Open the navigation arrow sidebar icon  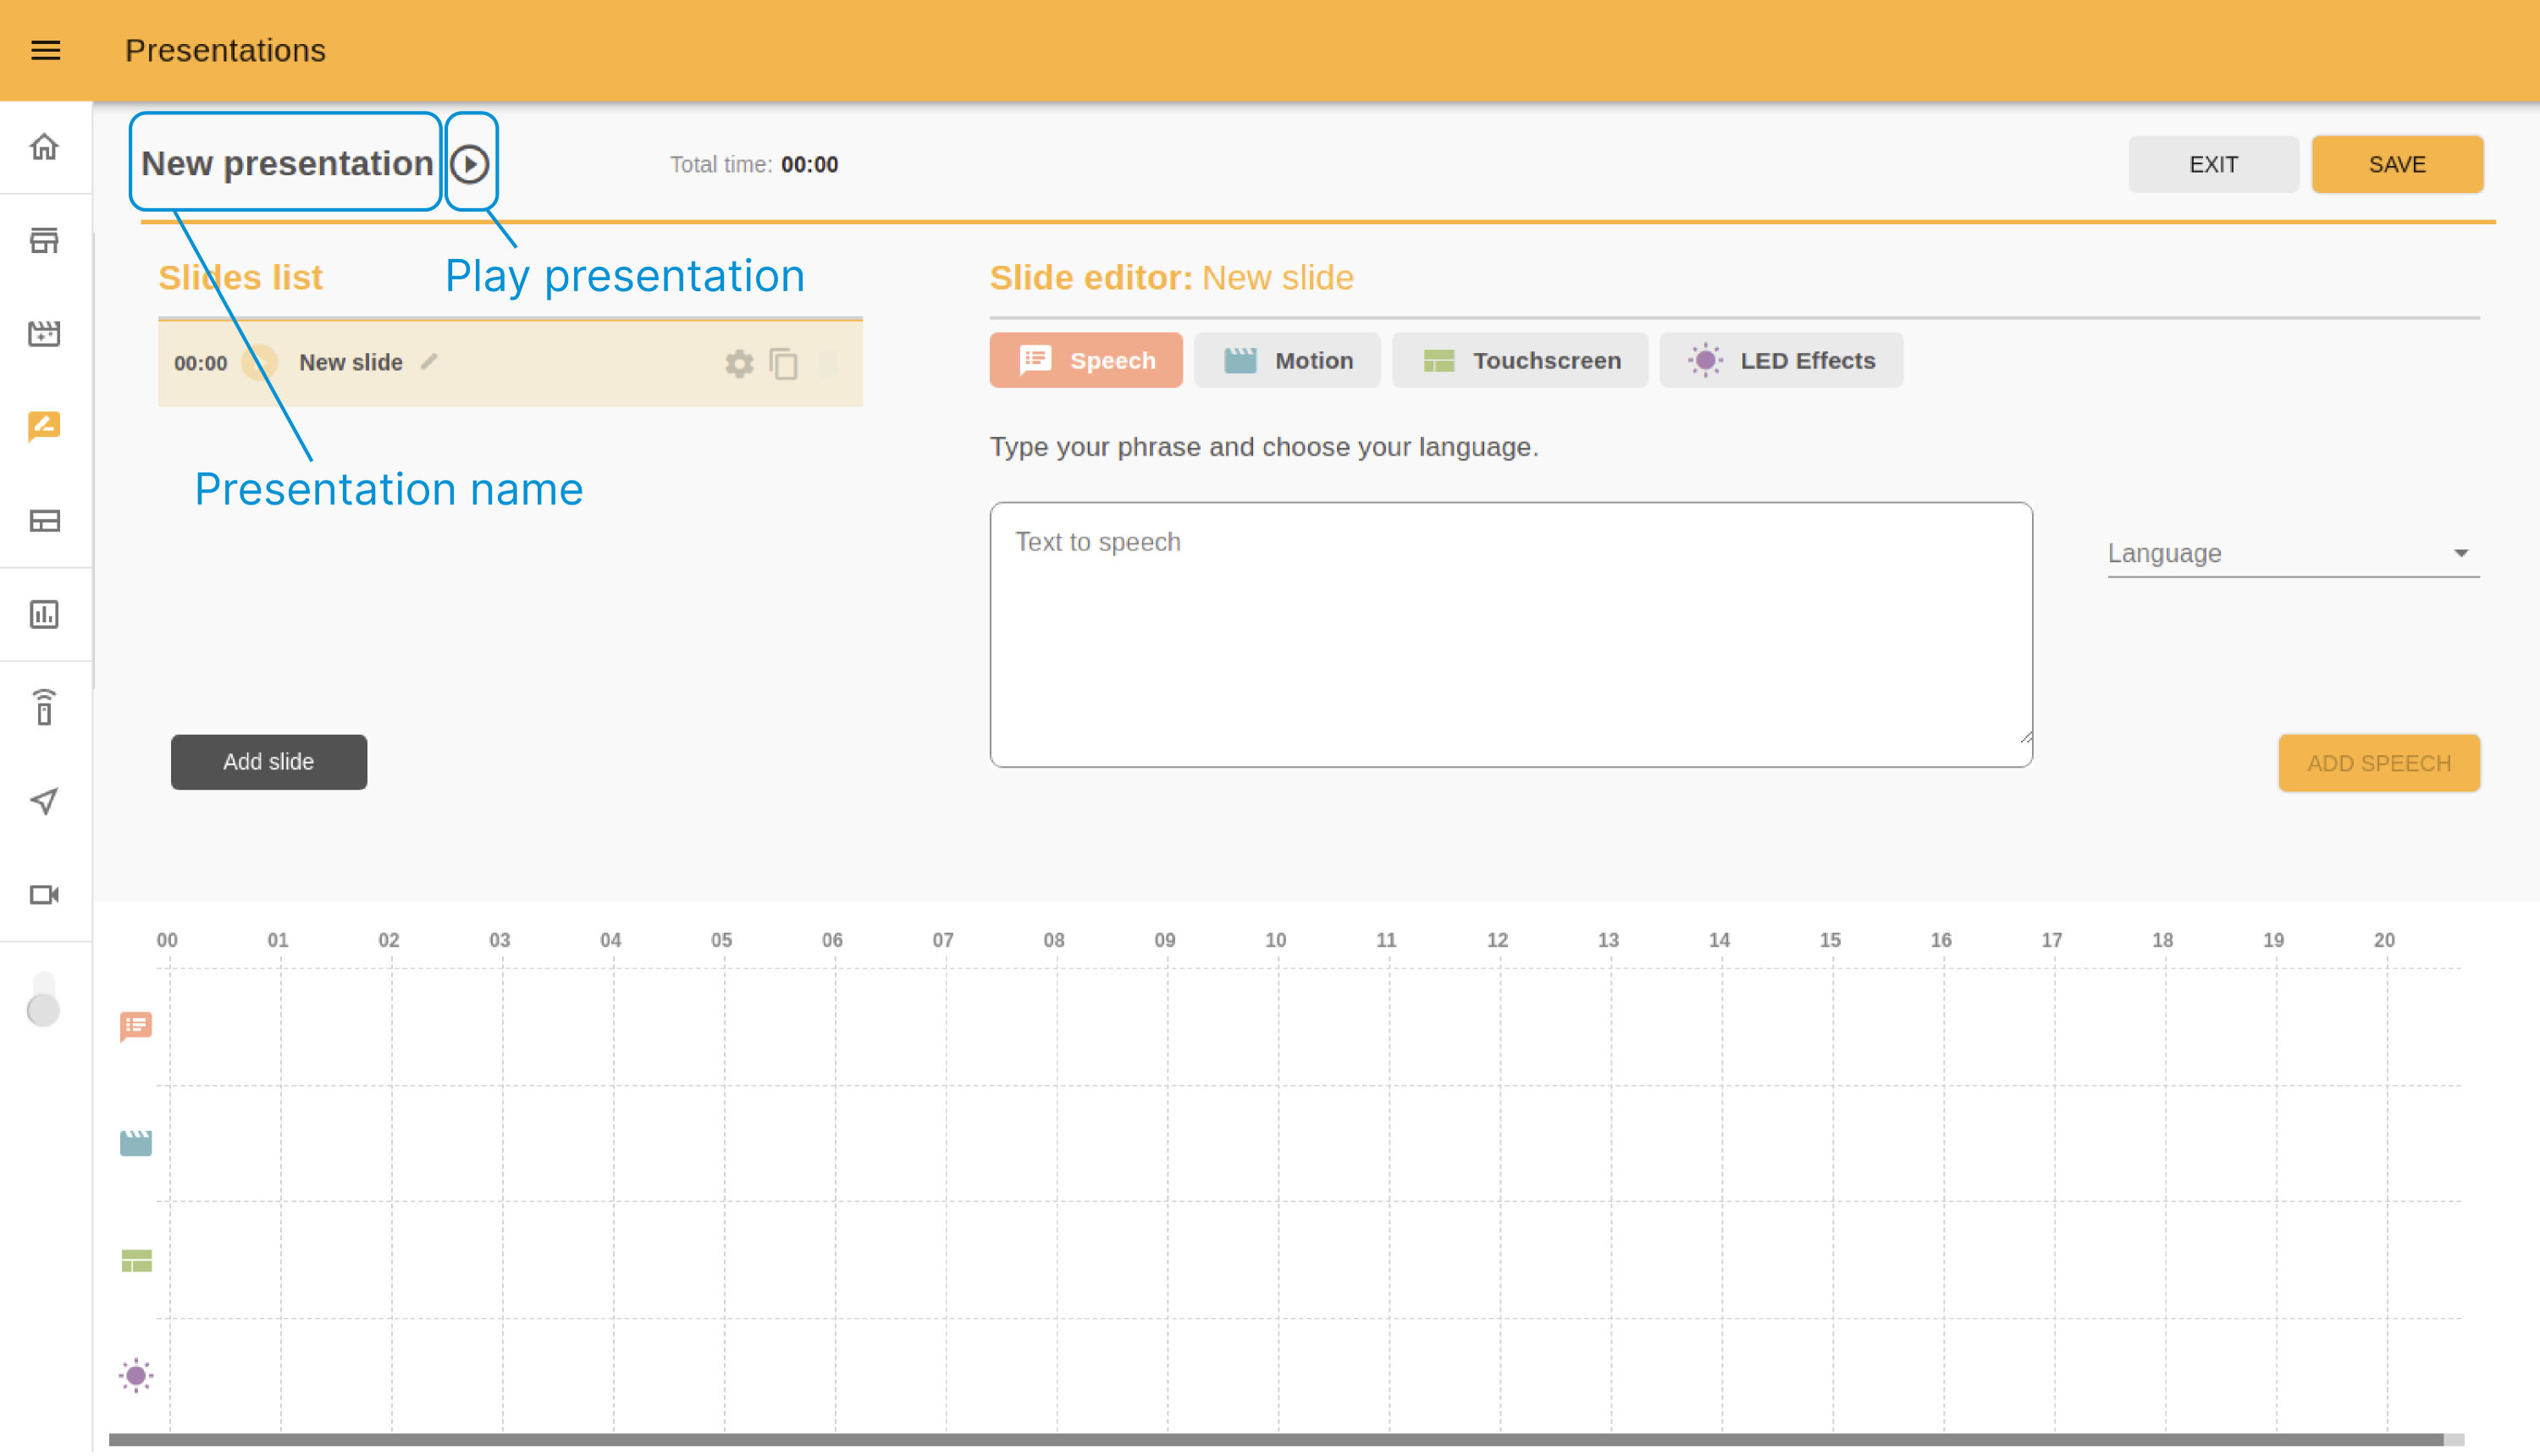[44, 801]
